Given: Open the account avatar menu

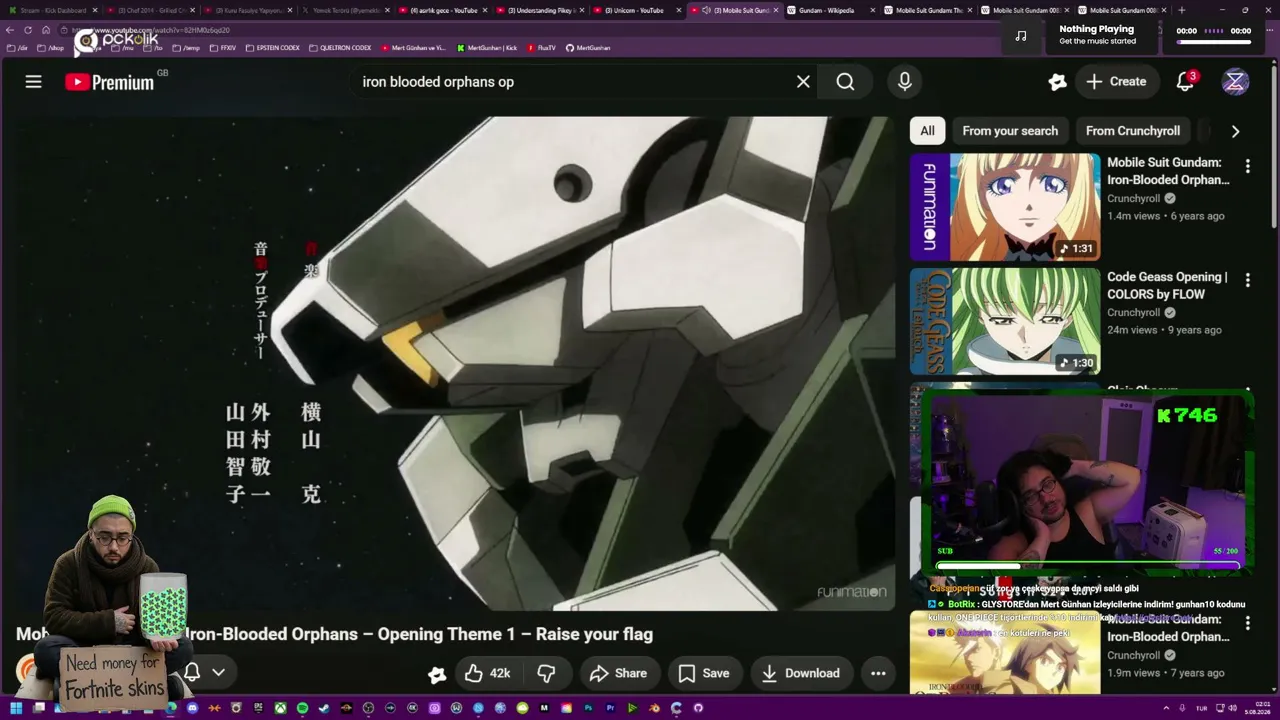Looking at the screenshot, I should [1235, 82].
